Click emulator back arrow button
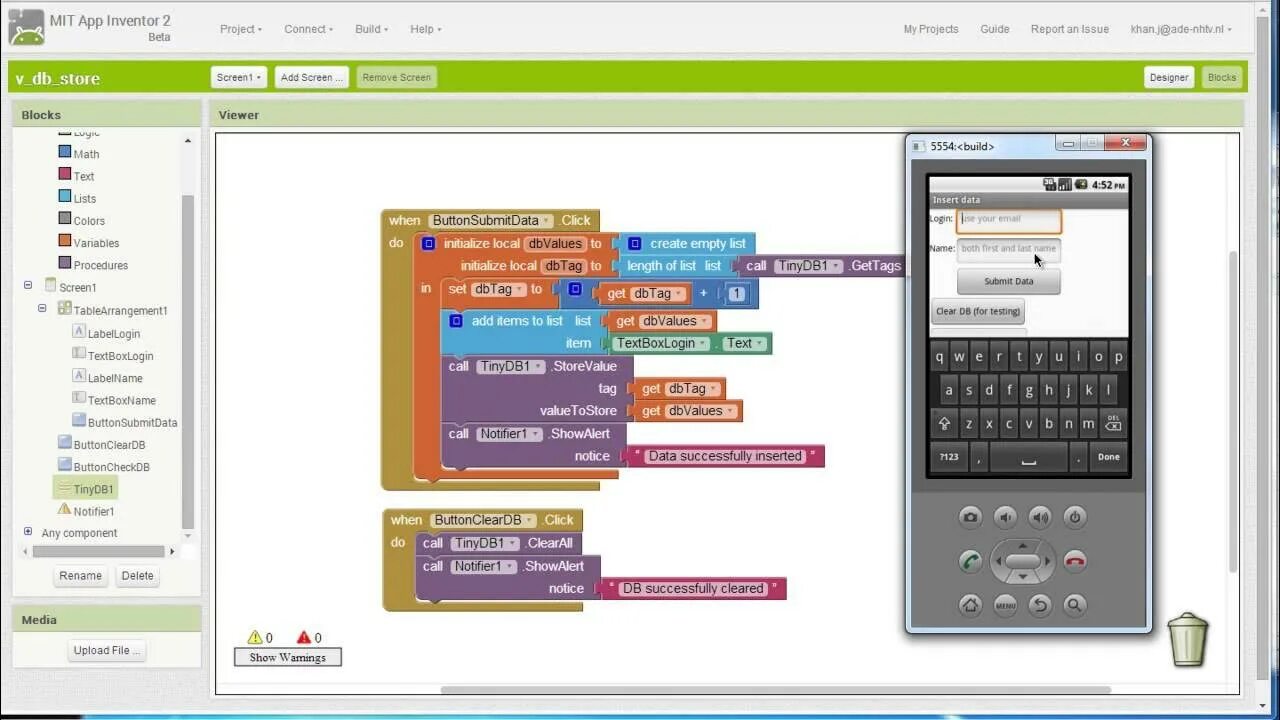The height and width of the screenshot is (720, 1280). (x=1040, y=604)
